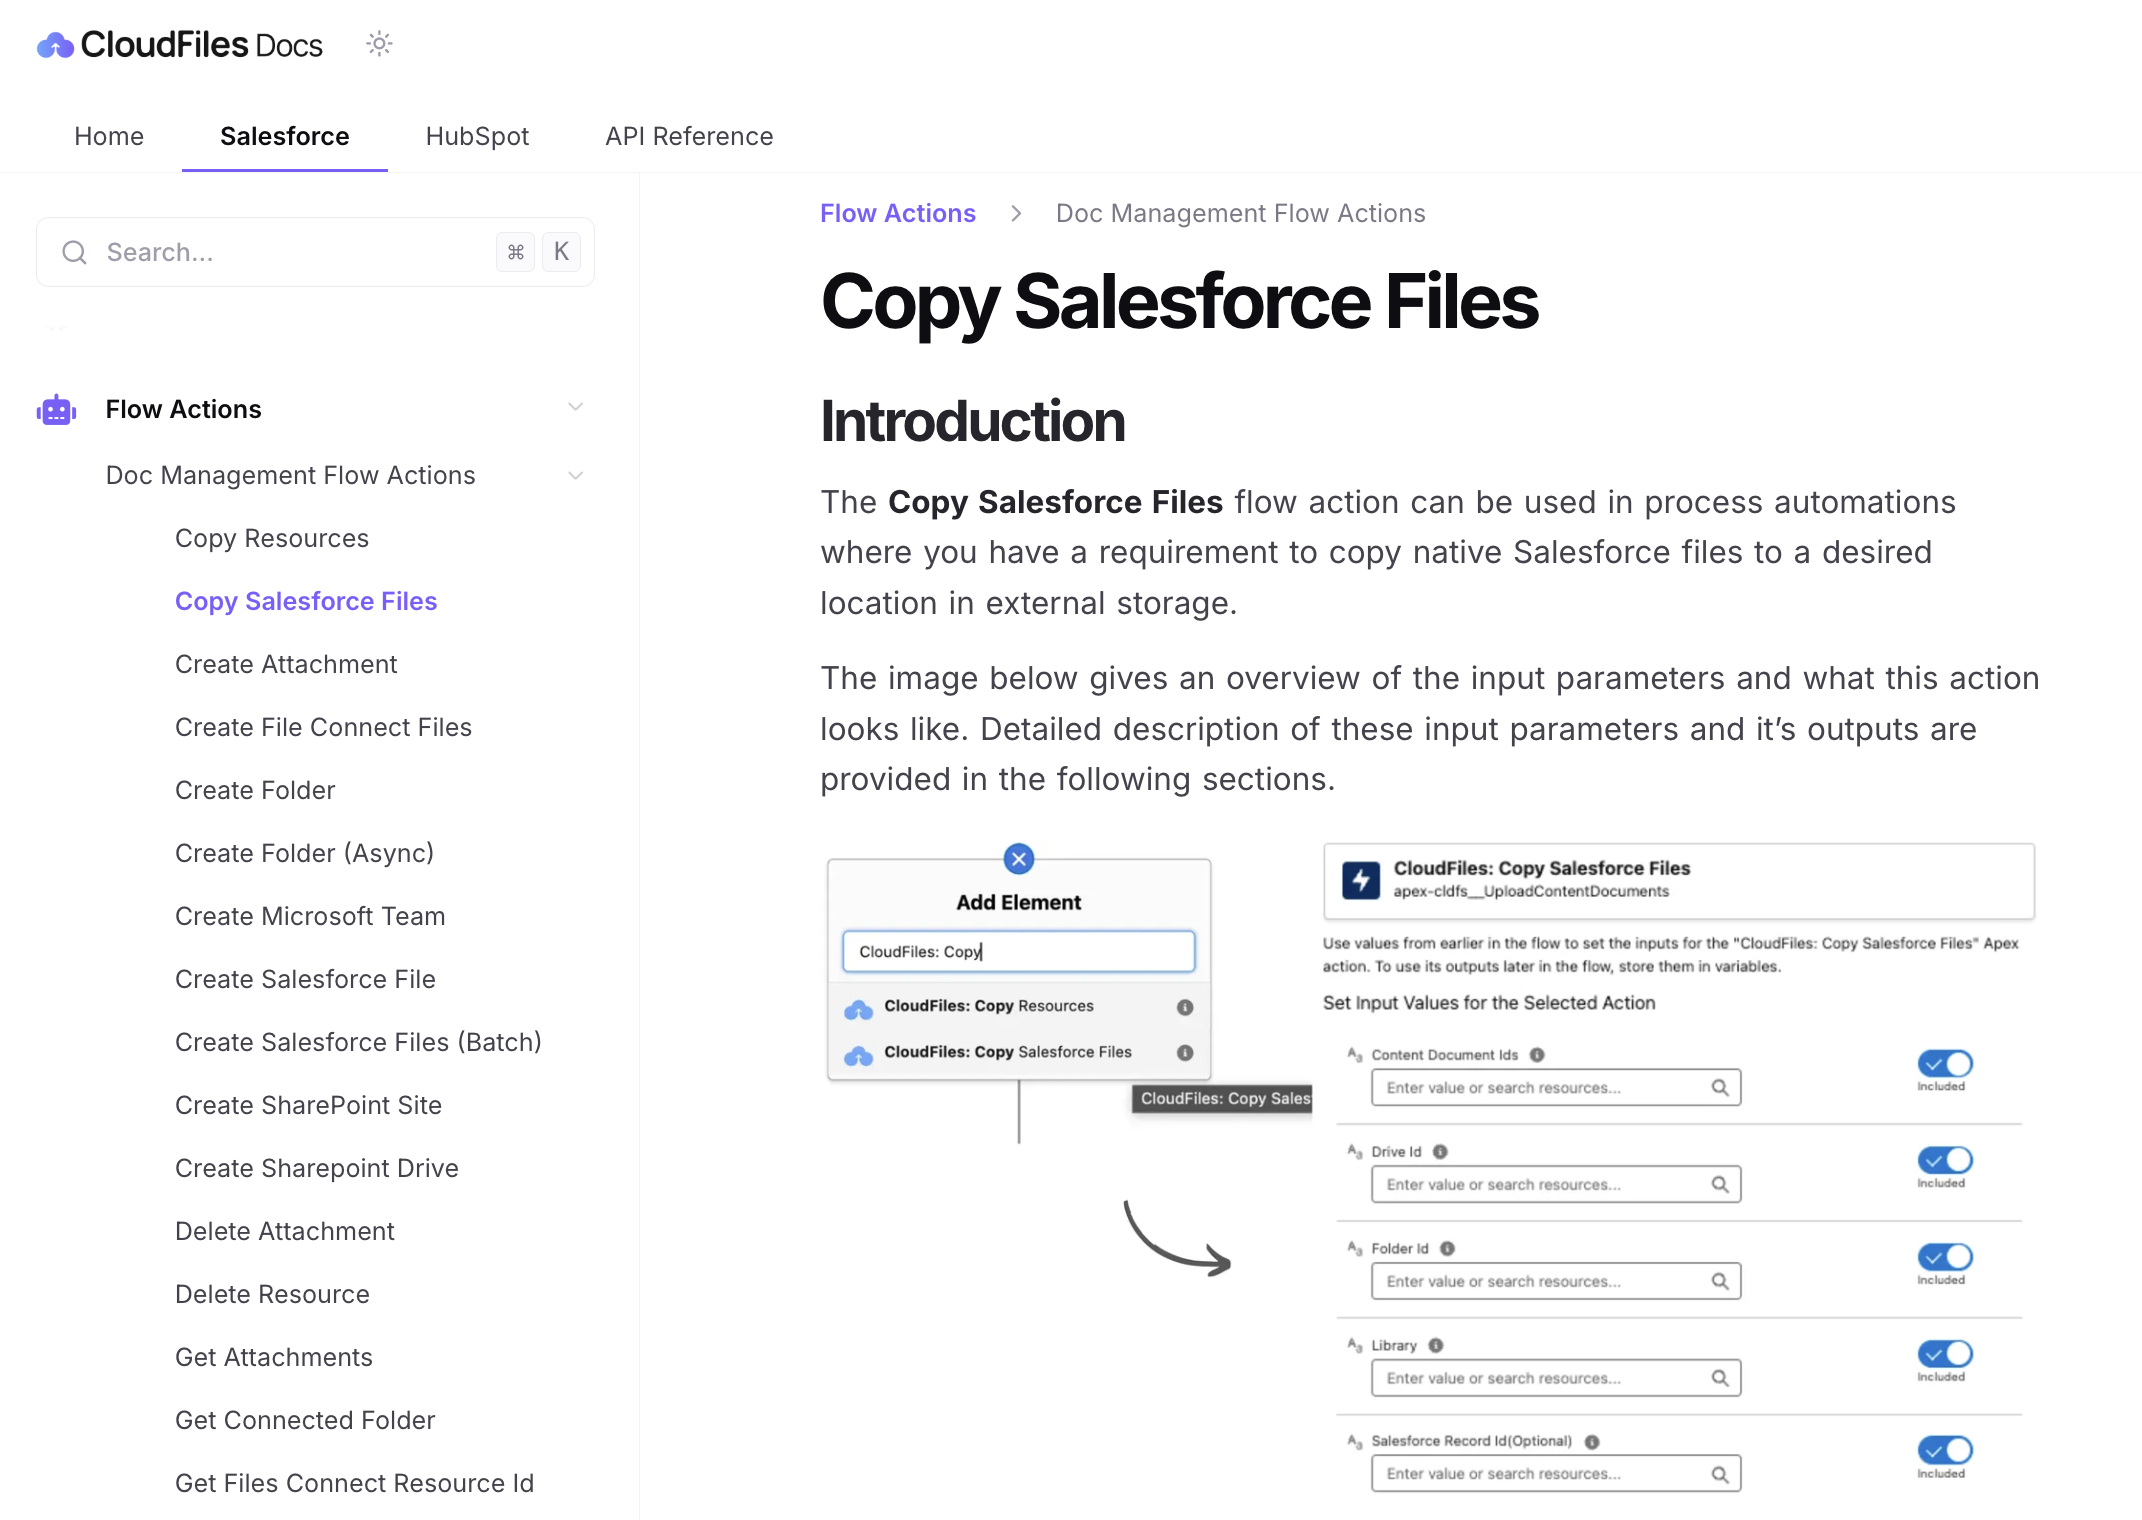Open Get Connected Folder page
Viewport: 2142px width, 1520px height.
tap(305, 1420)
